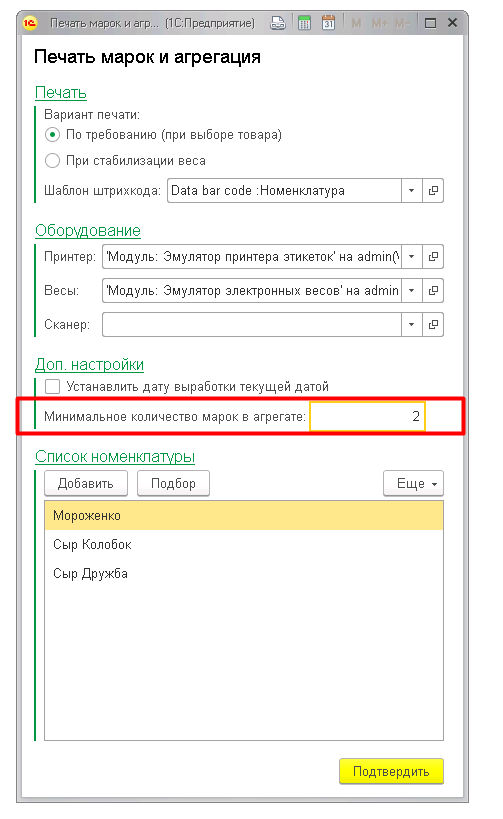The width and height of the screenshot is (503, 819).
Task: Collapse the Список номенклатуры section header
Action: click(x=115, y=457)
